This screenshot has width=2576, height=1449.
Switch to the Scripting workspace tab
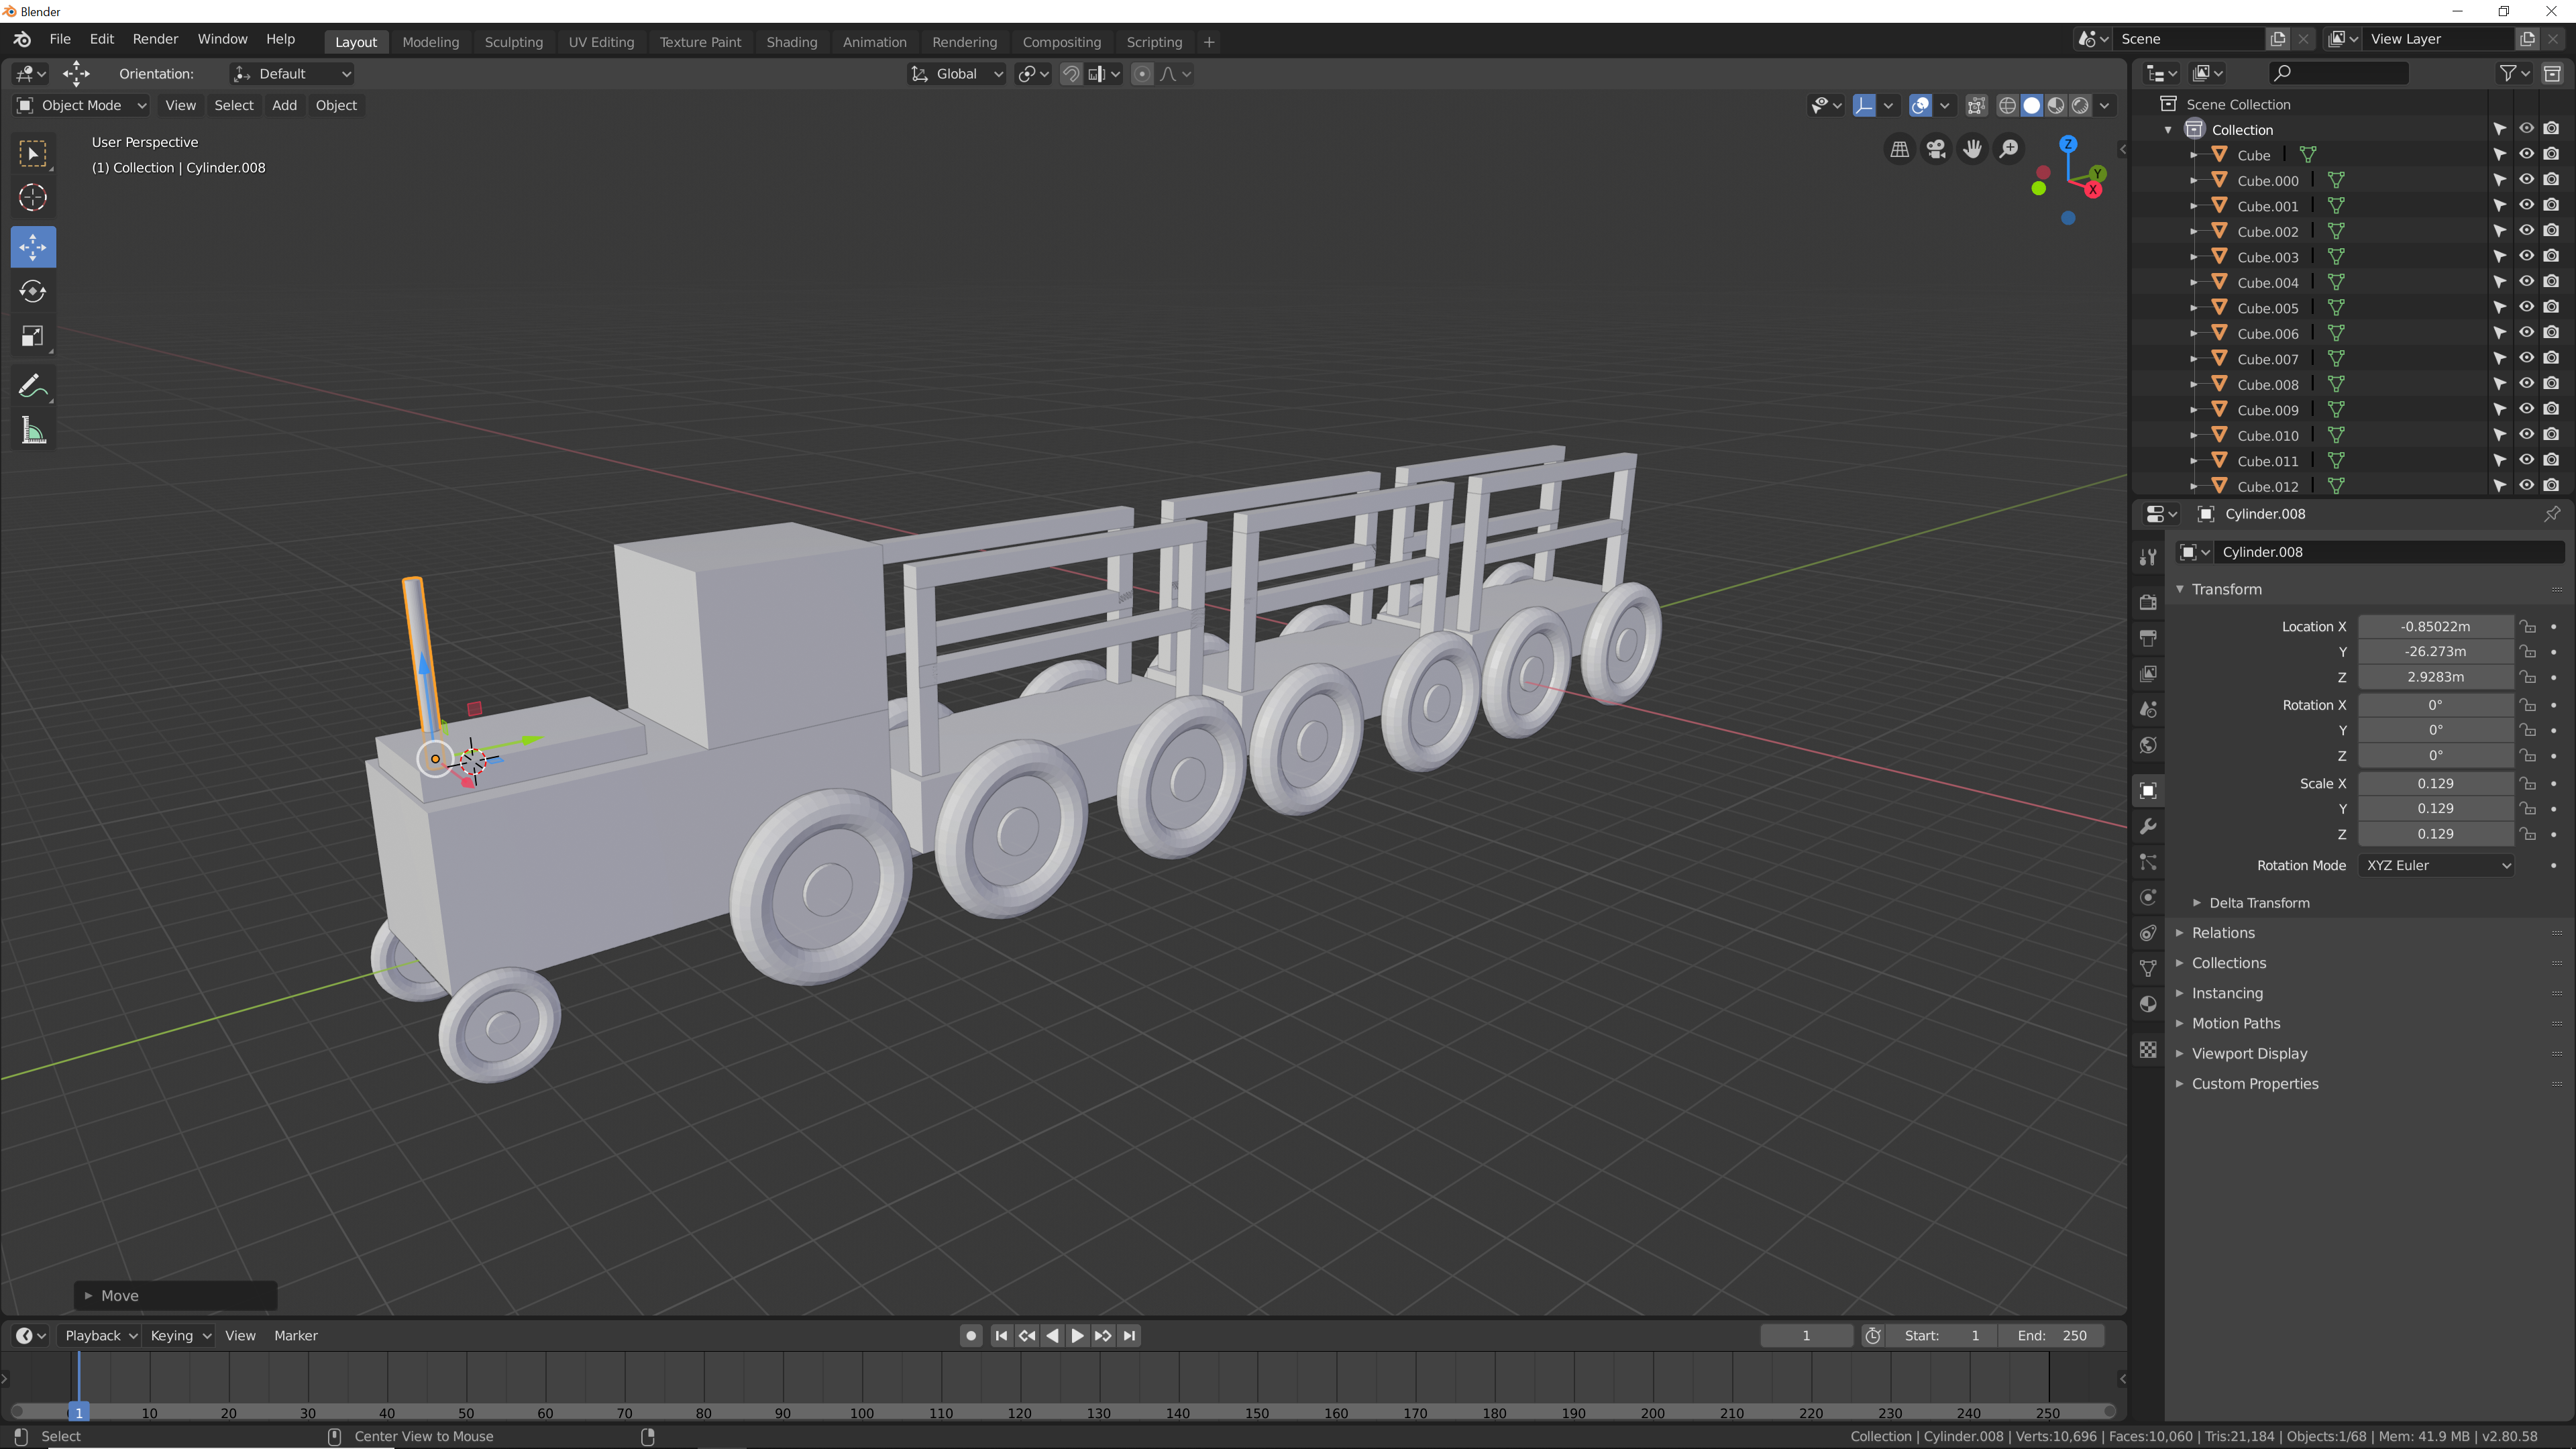tap(1153, 42)
